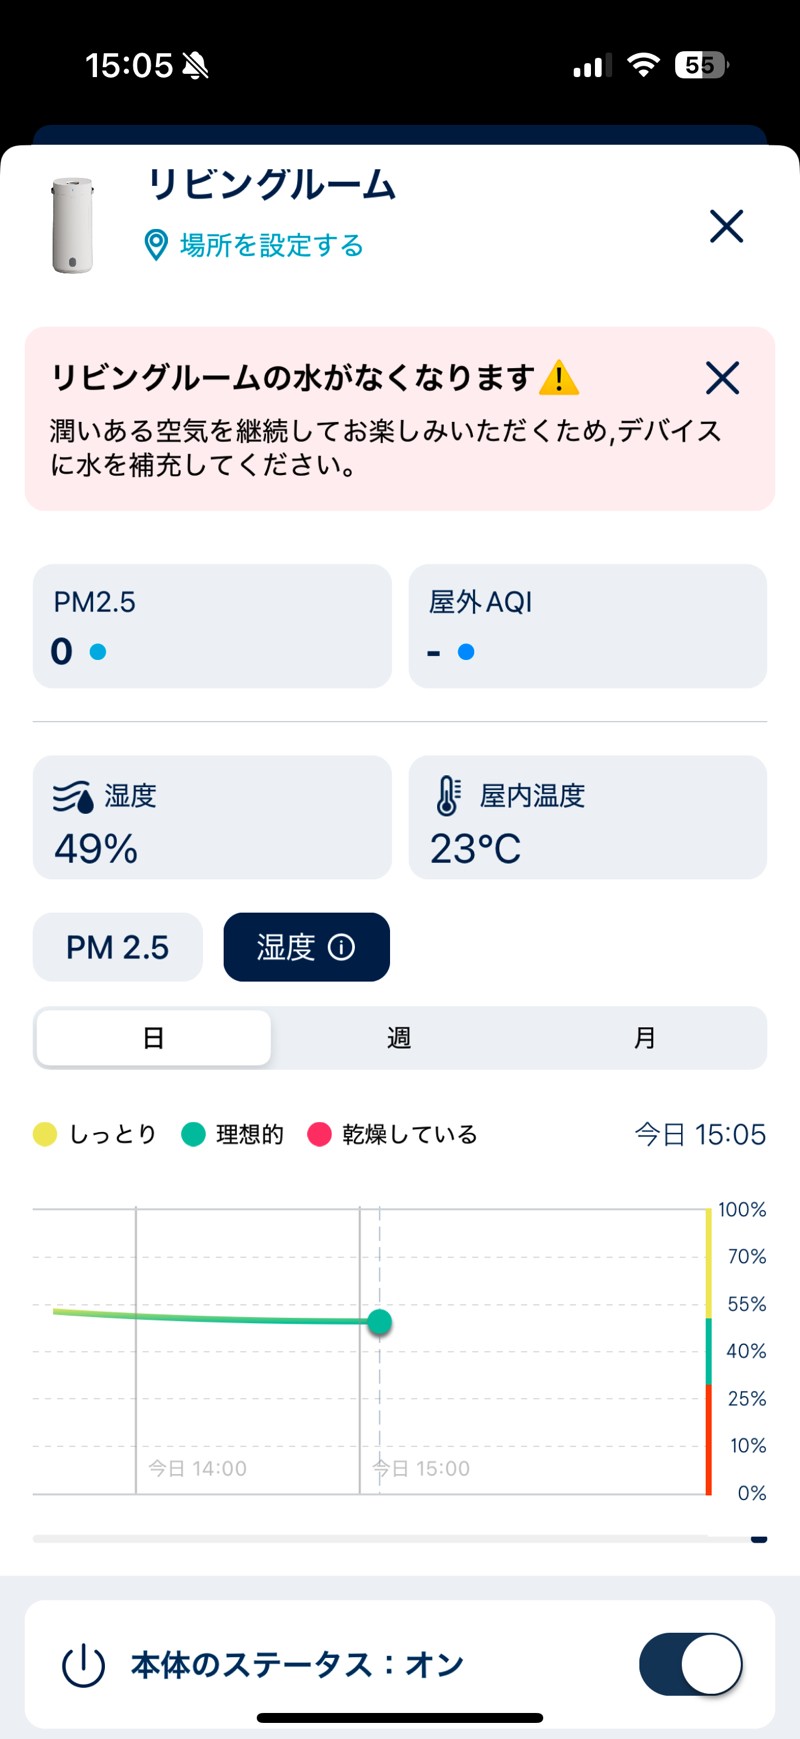Tap the power icon beside 本体のステータス
Screen dimensions: 800x1739
tap(83, 1665)
